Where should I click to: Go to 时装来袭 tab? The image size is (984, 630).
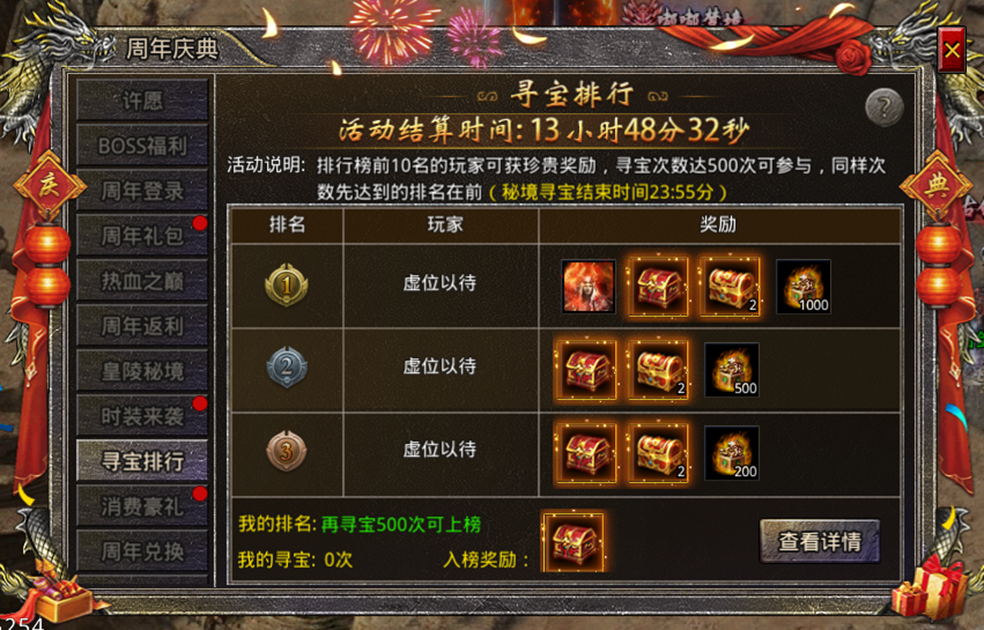tap(142, 416)
